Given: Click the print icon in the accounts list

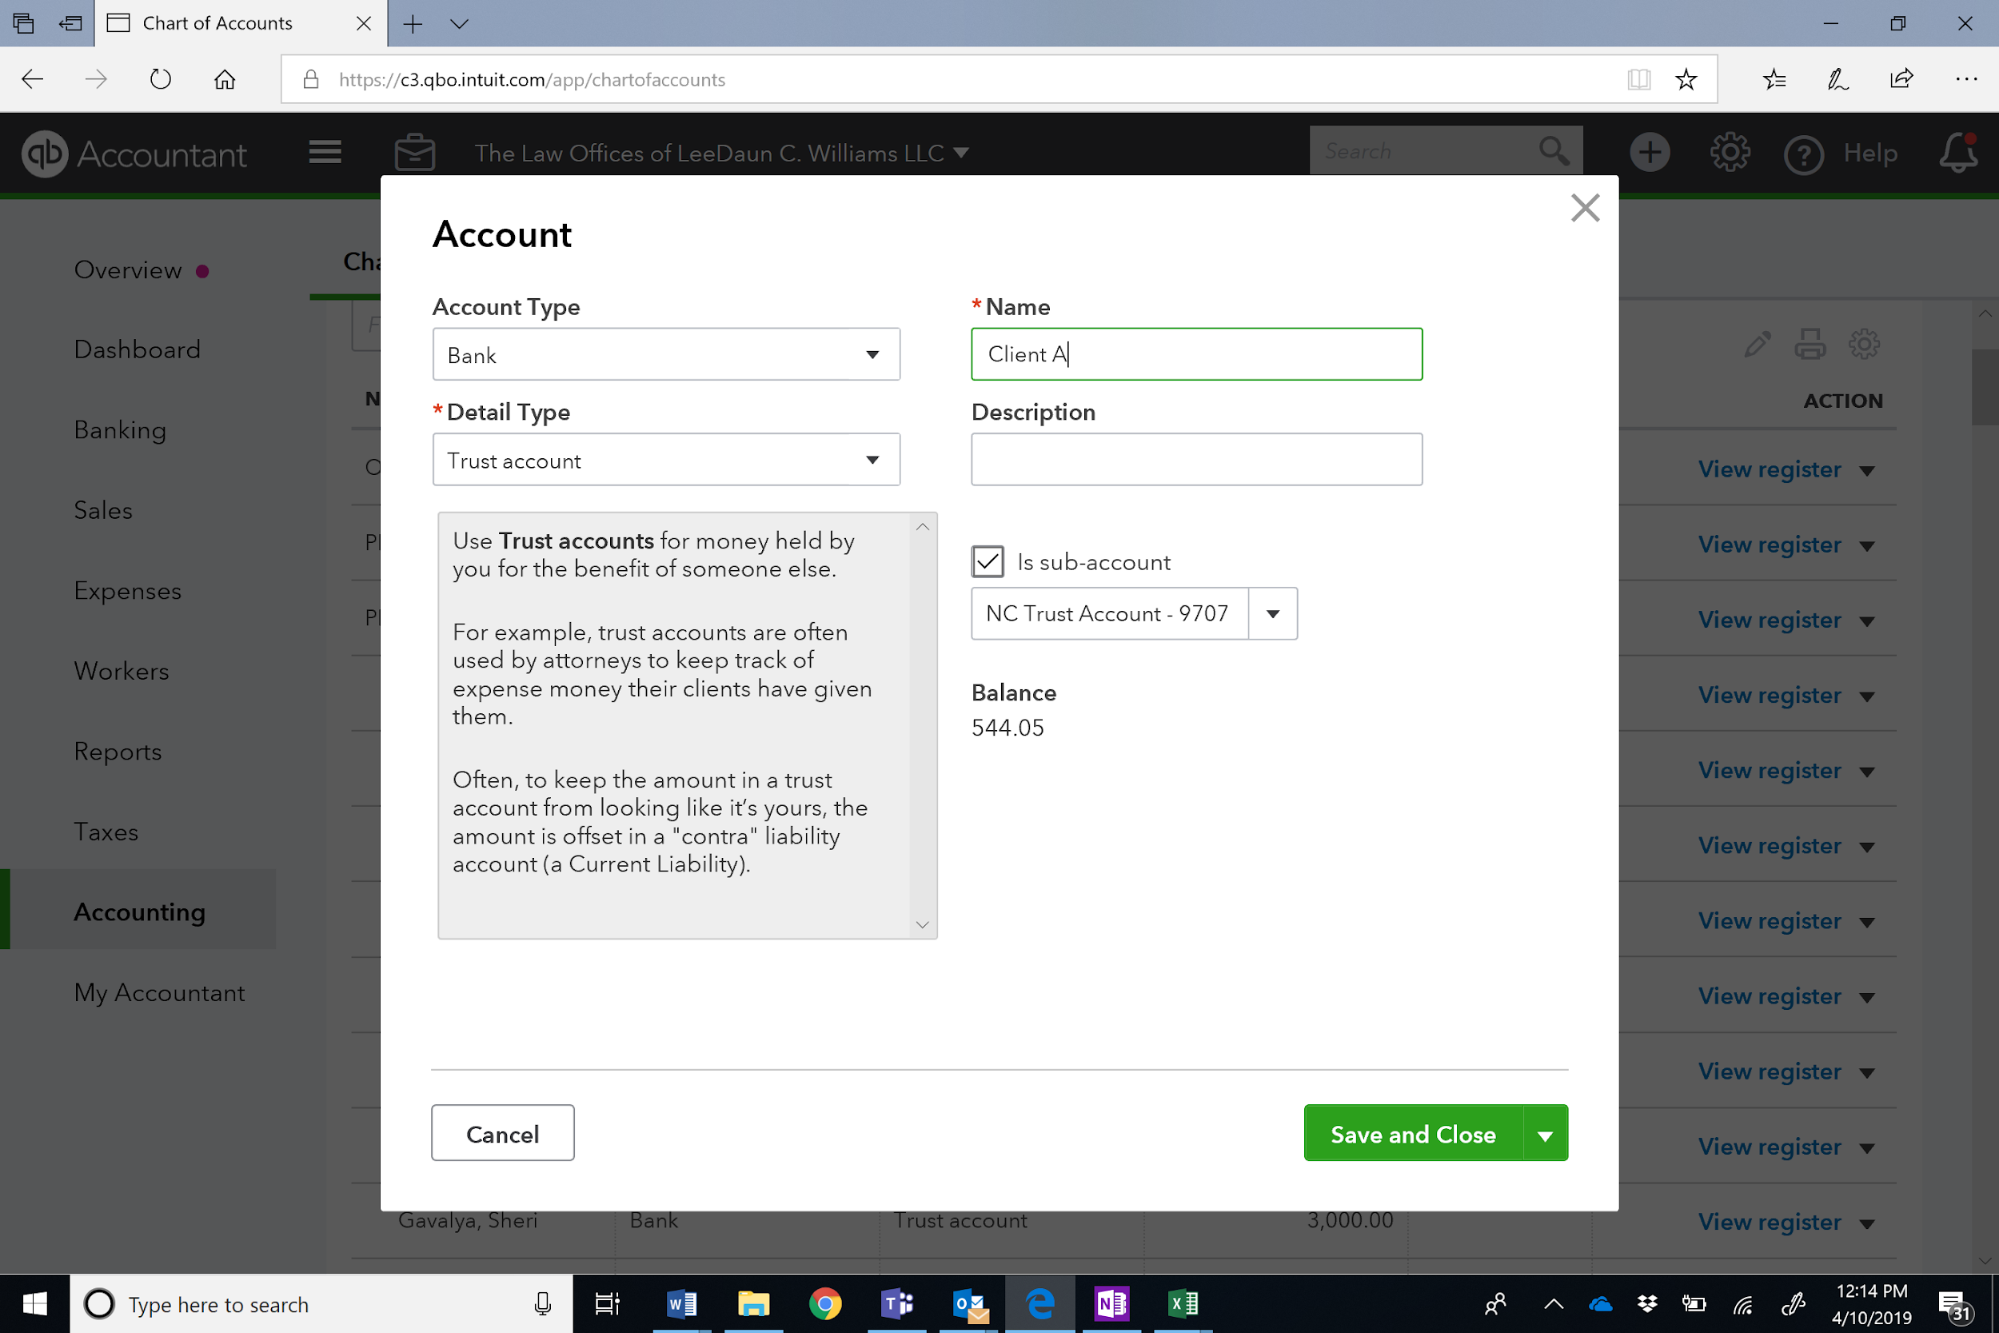Looking at the screenshot, I should tap(1810, 344).
